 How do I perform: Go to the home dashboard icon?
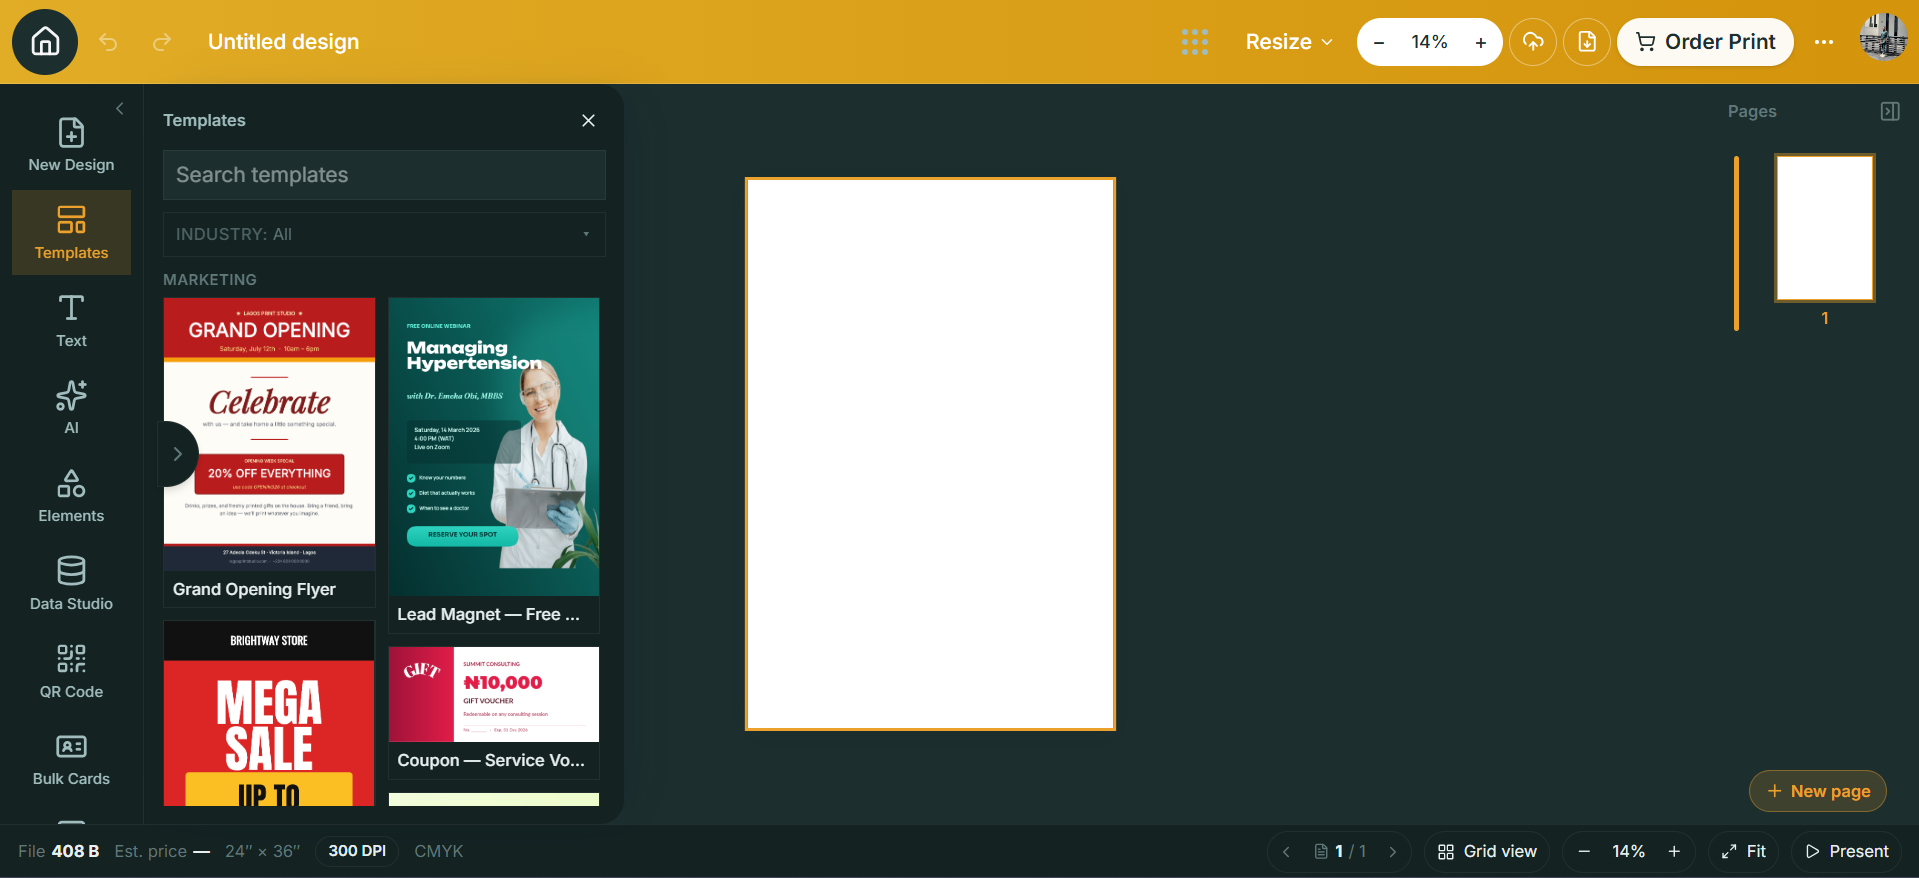[45, 42]
